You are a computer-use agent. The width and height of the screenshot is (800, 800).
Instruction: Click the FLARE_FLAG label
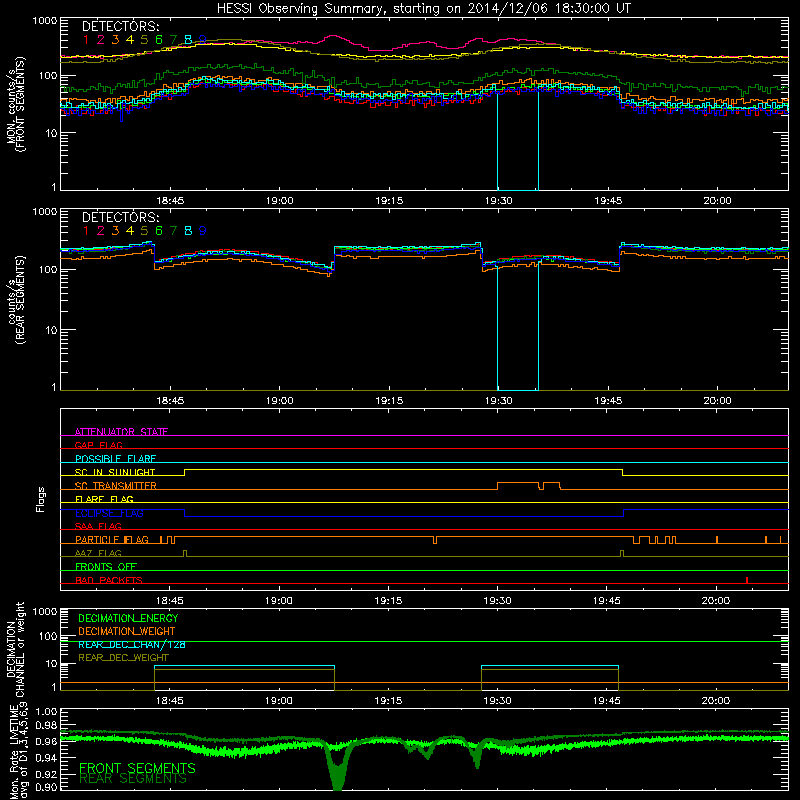pyautogui.click(x=104, y=499)
